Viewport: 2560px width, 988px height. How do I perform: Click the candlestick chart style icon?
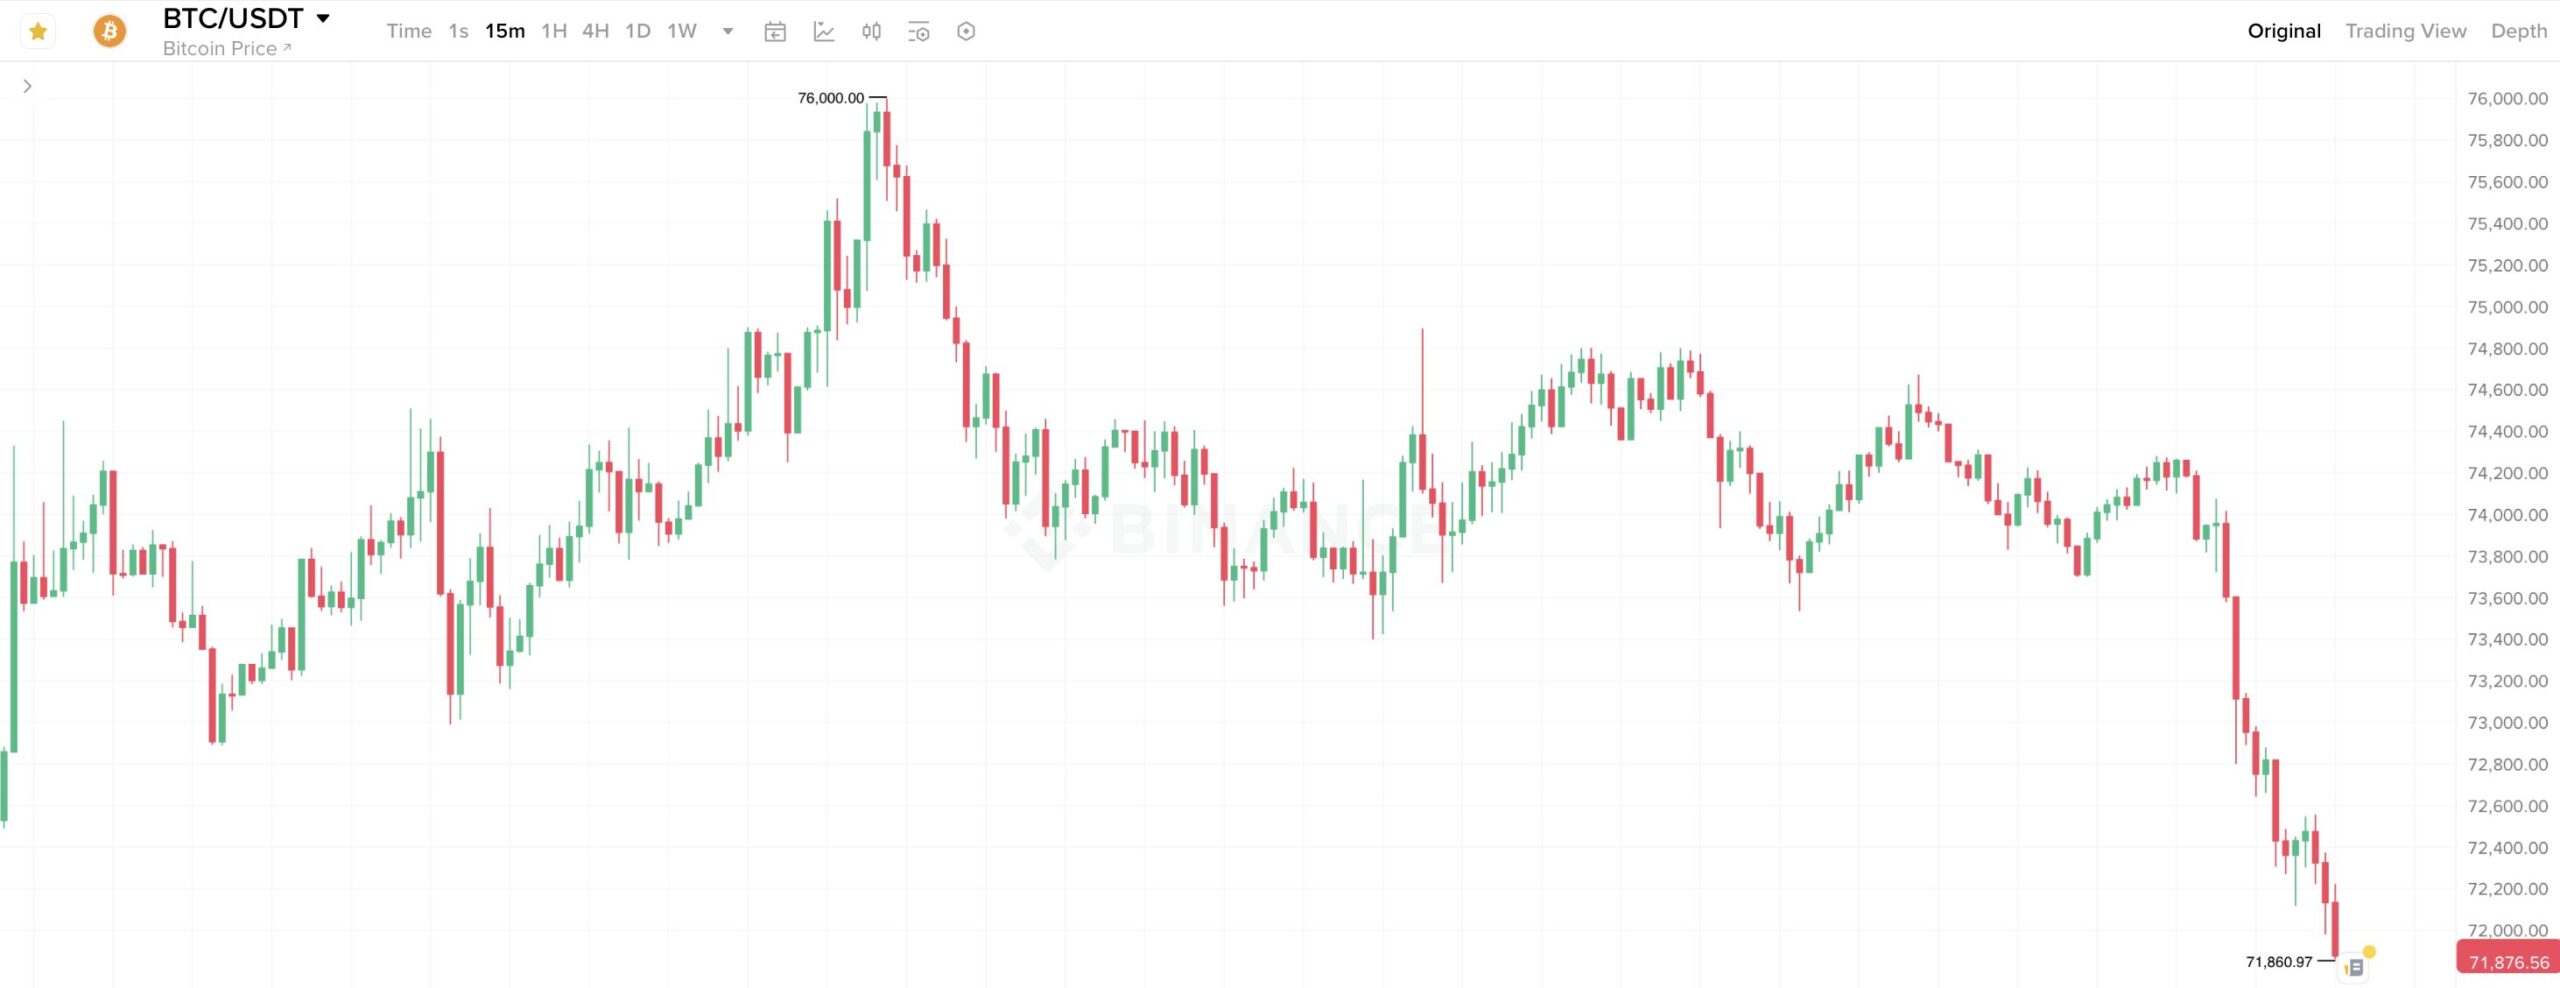click(x=871, y=32)
